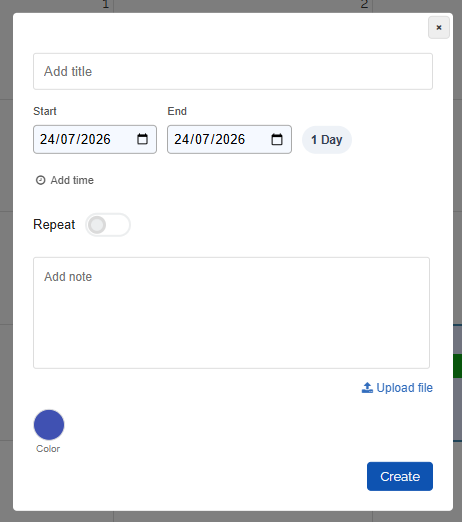Viewport: 462px width, 522px height.
Task: Click the Color label under the swatch
Action: pyautogui.click(x=48, y=449)
